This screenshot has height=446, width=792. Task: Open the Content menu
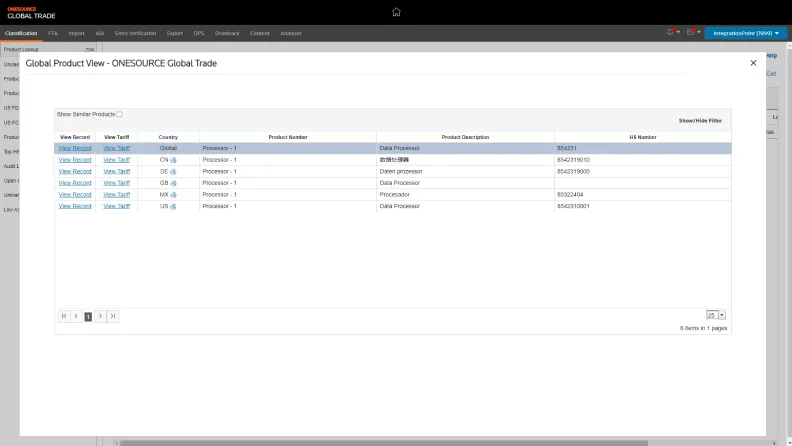point(260,33)
